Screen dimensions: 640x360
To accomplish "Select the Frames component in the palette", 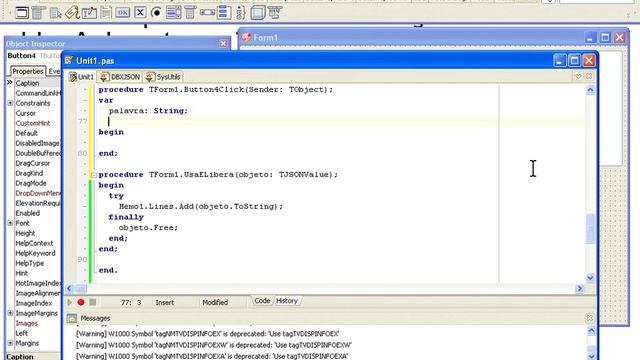I will coord(22,13).
